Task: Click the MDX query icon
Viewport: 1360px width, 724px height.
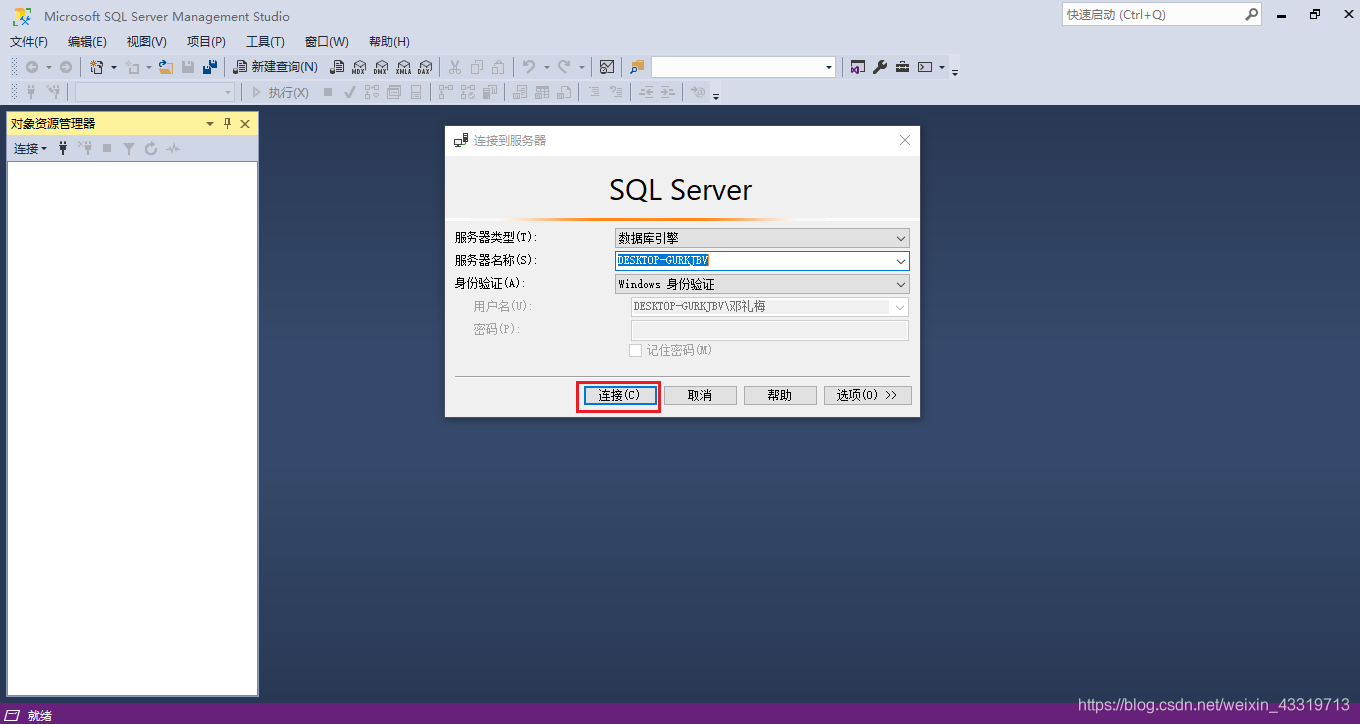Action: click(x=358, y=67)
